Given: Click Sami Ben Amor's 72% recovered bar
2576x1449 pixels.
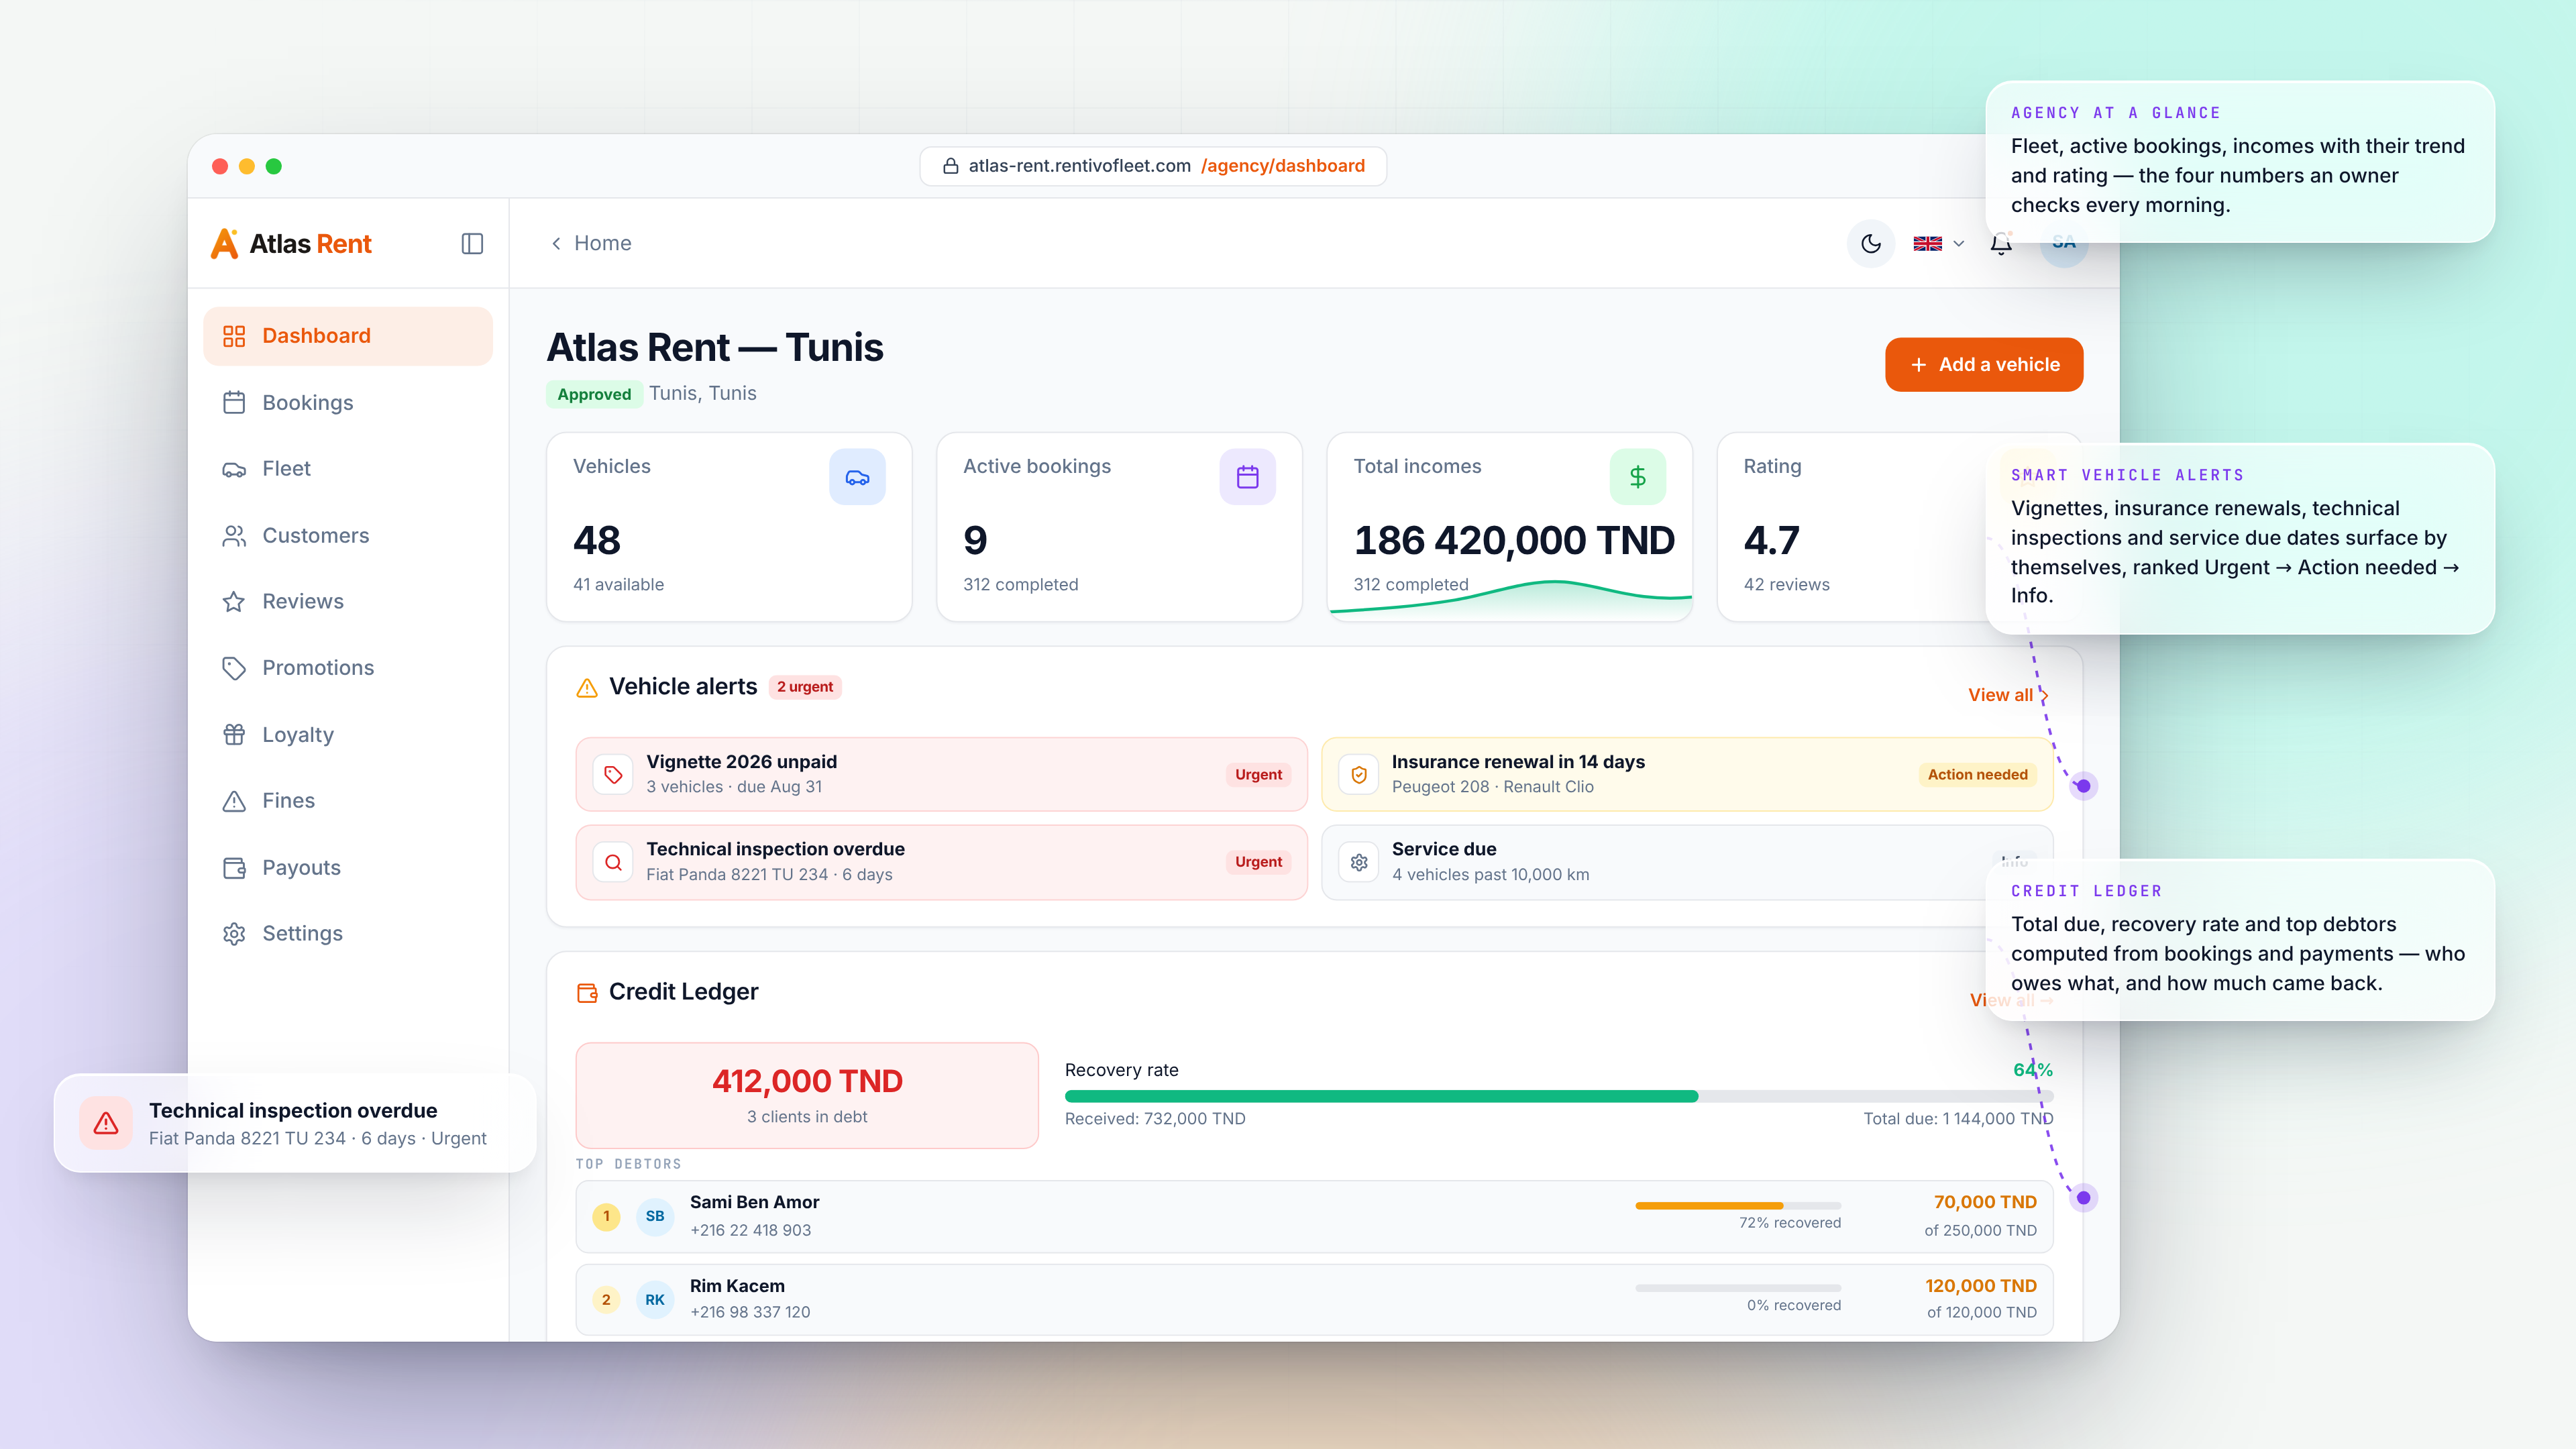Looking at the screenshot, I should click(1738, 1205).
